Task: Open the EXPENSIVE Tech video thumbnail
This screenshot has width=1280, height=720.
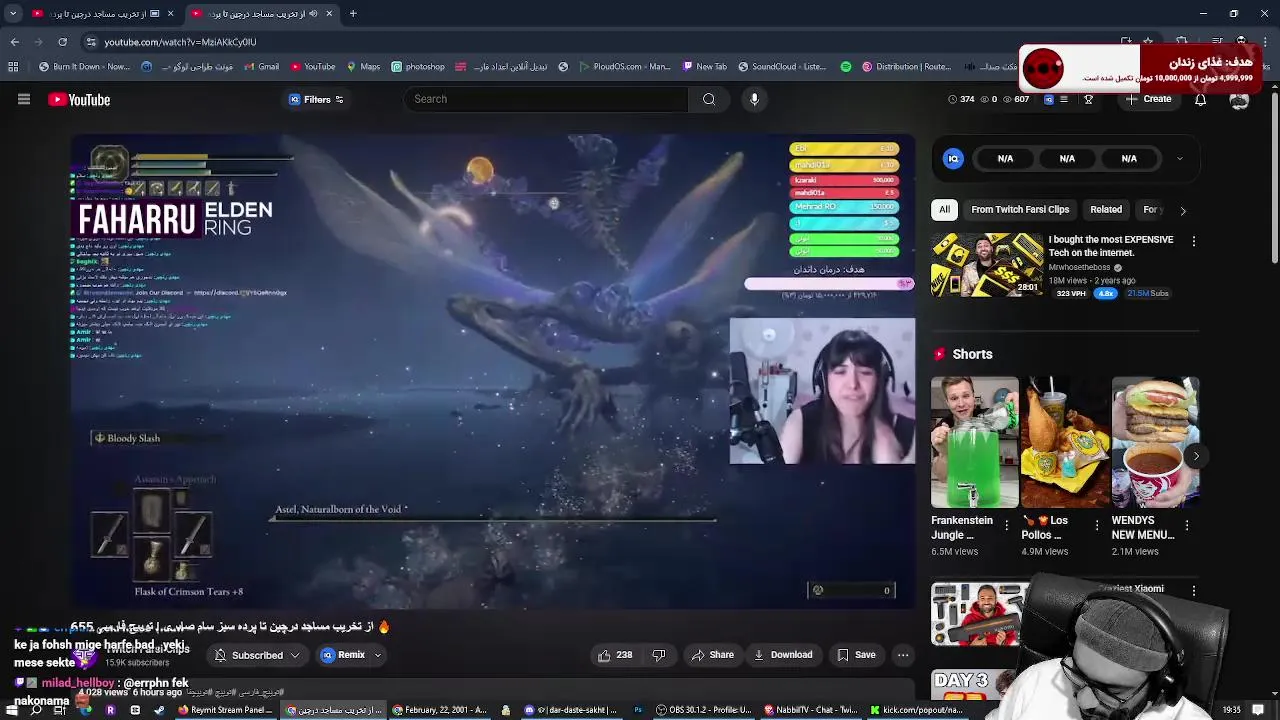Action: click(x=987, y=265)
